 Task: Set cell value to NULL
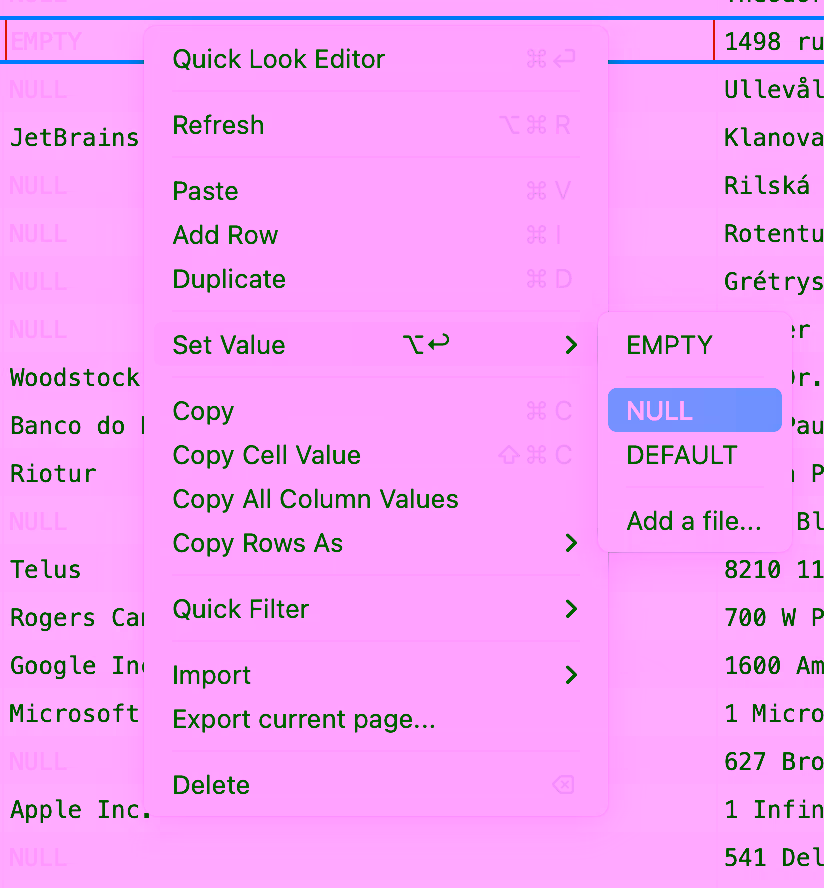click(660, 411)
